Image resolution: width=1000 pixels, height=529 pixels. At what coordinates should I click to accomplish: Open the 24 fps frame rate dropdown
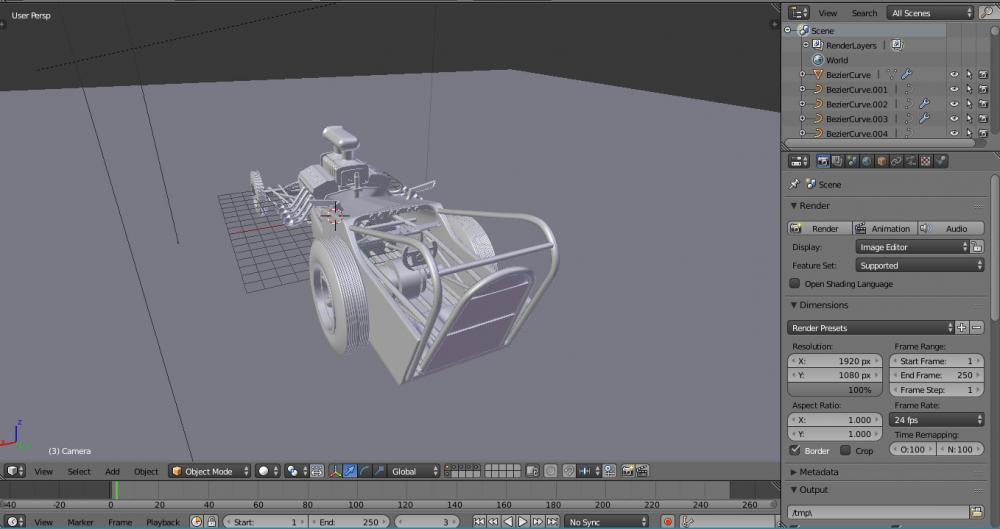click(x=936, y=420)
